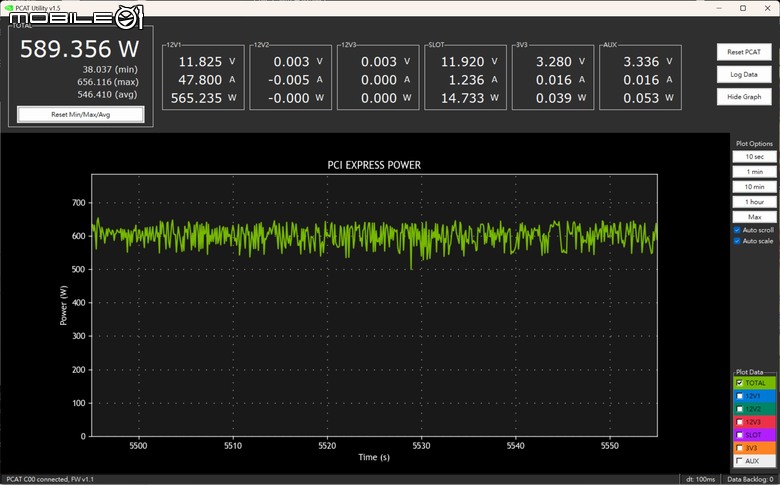This screenshot has height=485, width=780.
Task: Click the PCAT Utility app icon in title bar
Action: click(8, 8)
